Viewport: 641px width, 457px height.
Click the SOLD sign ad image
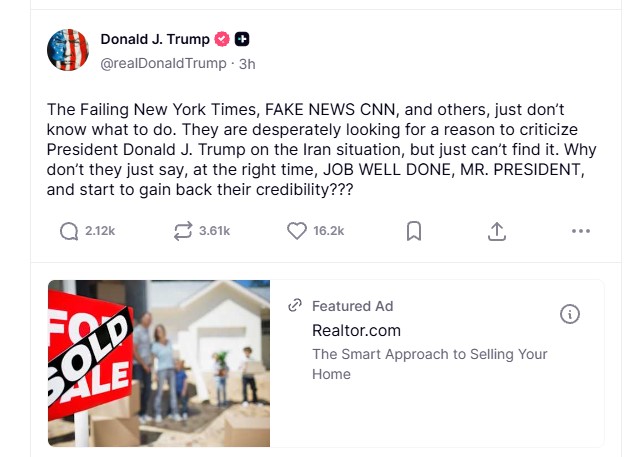click(159, 362)
